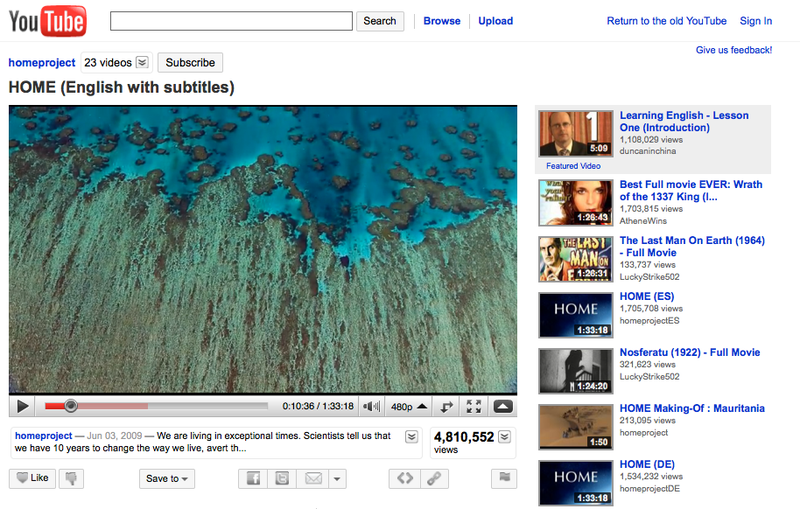Seek using the video progress bar handle
This screenshot has width=800, height=509.
pos(71,406)
